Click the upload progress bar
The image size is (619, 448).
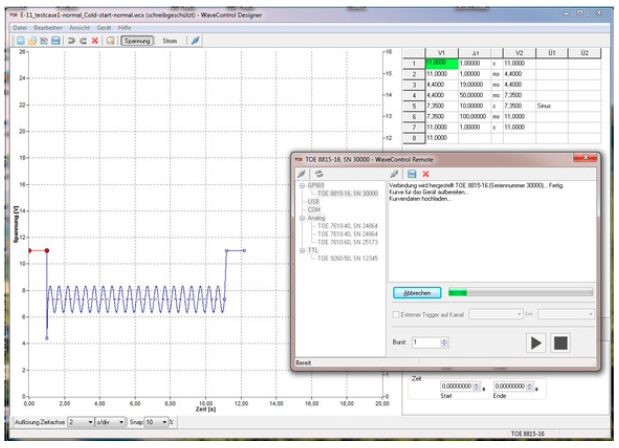tap(520, 292)
